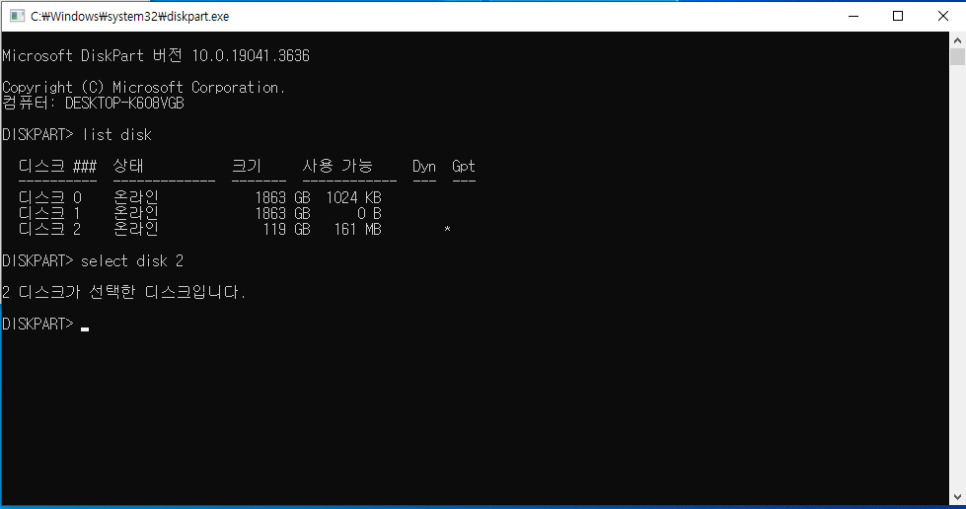Click the '크기' column header
This screenshot has height=509, width=966.
pos(246,166)
